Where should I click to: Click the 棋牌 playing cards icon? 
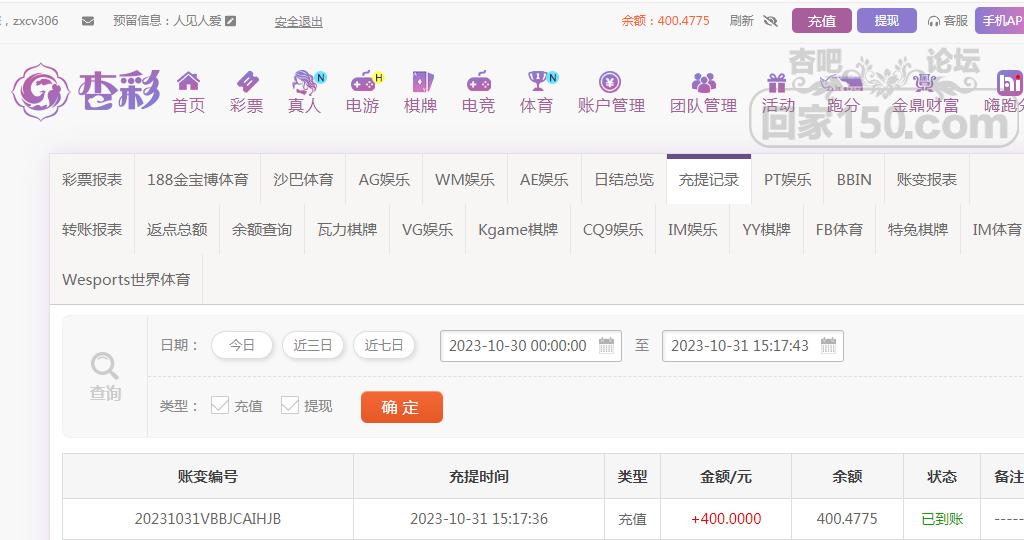click(x=420, y=82)
